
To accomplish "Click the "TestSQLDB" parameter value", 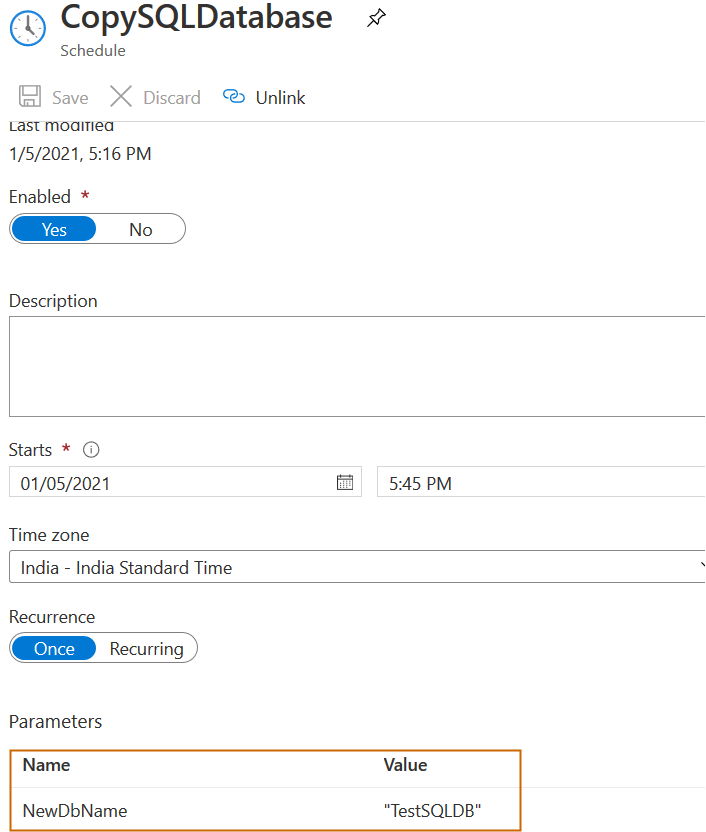I will 433,811.
